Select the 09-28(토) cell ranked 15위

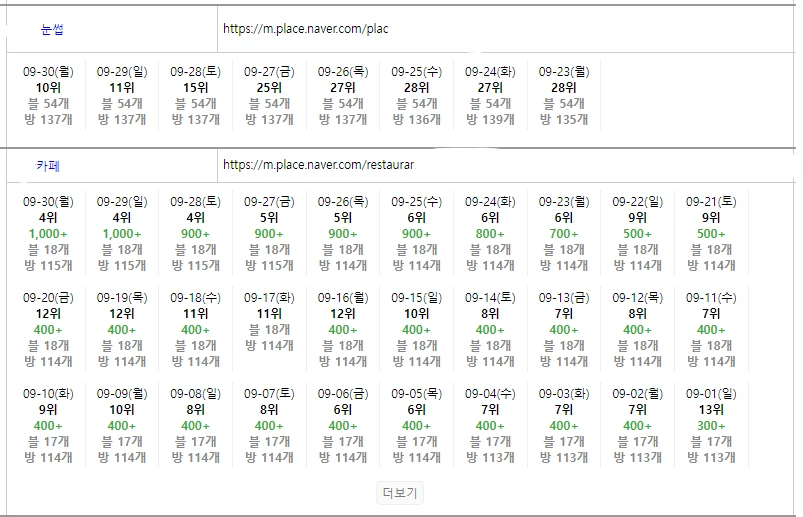tap(195, 96)
